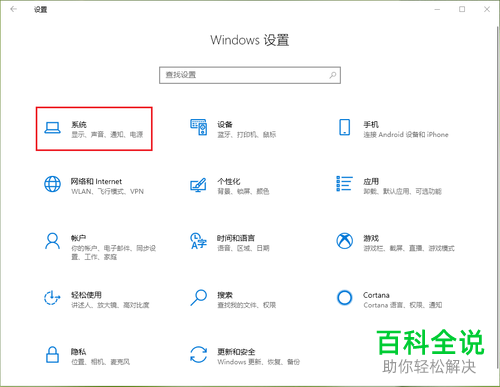This screenshot has height=387, width=500.
Task: Click the Windows 更新、恢复、备份 description
Action: 259,362
